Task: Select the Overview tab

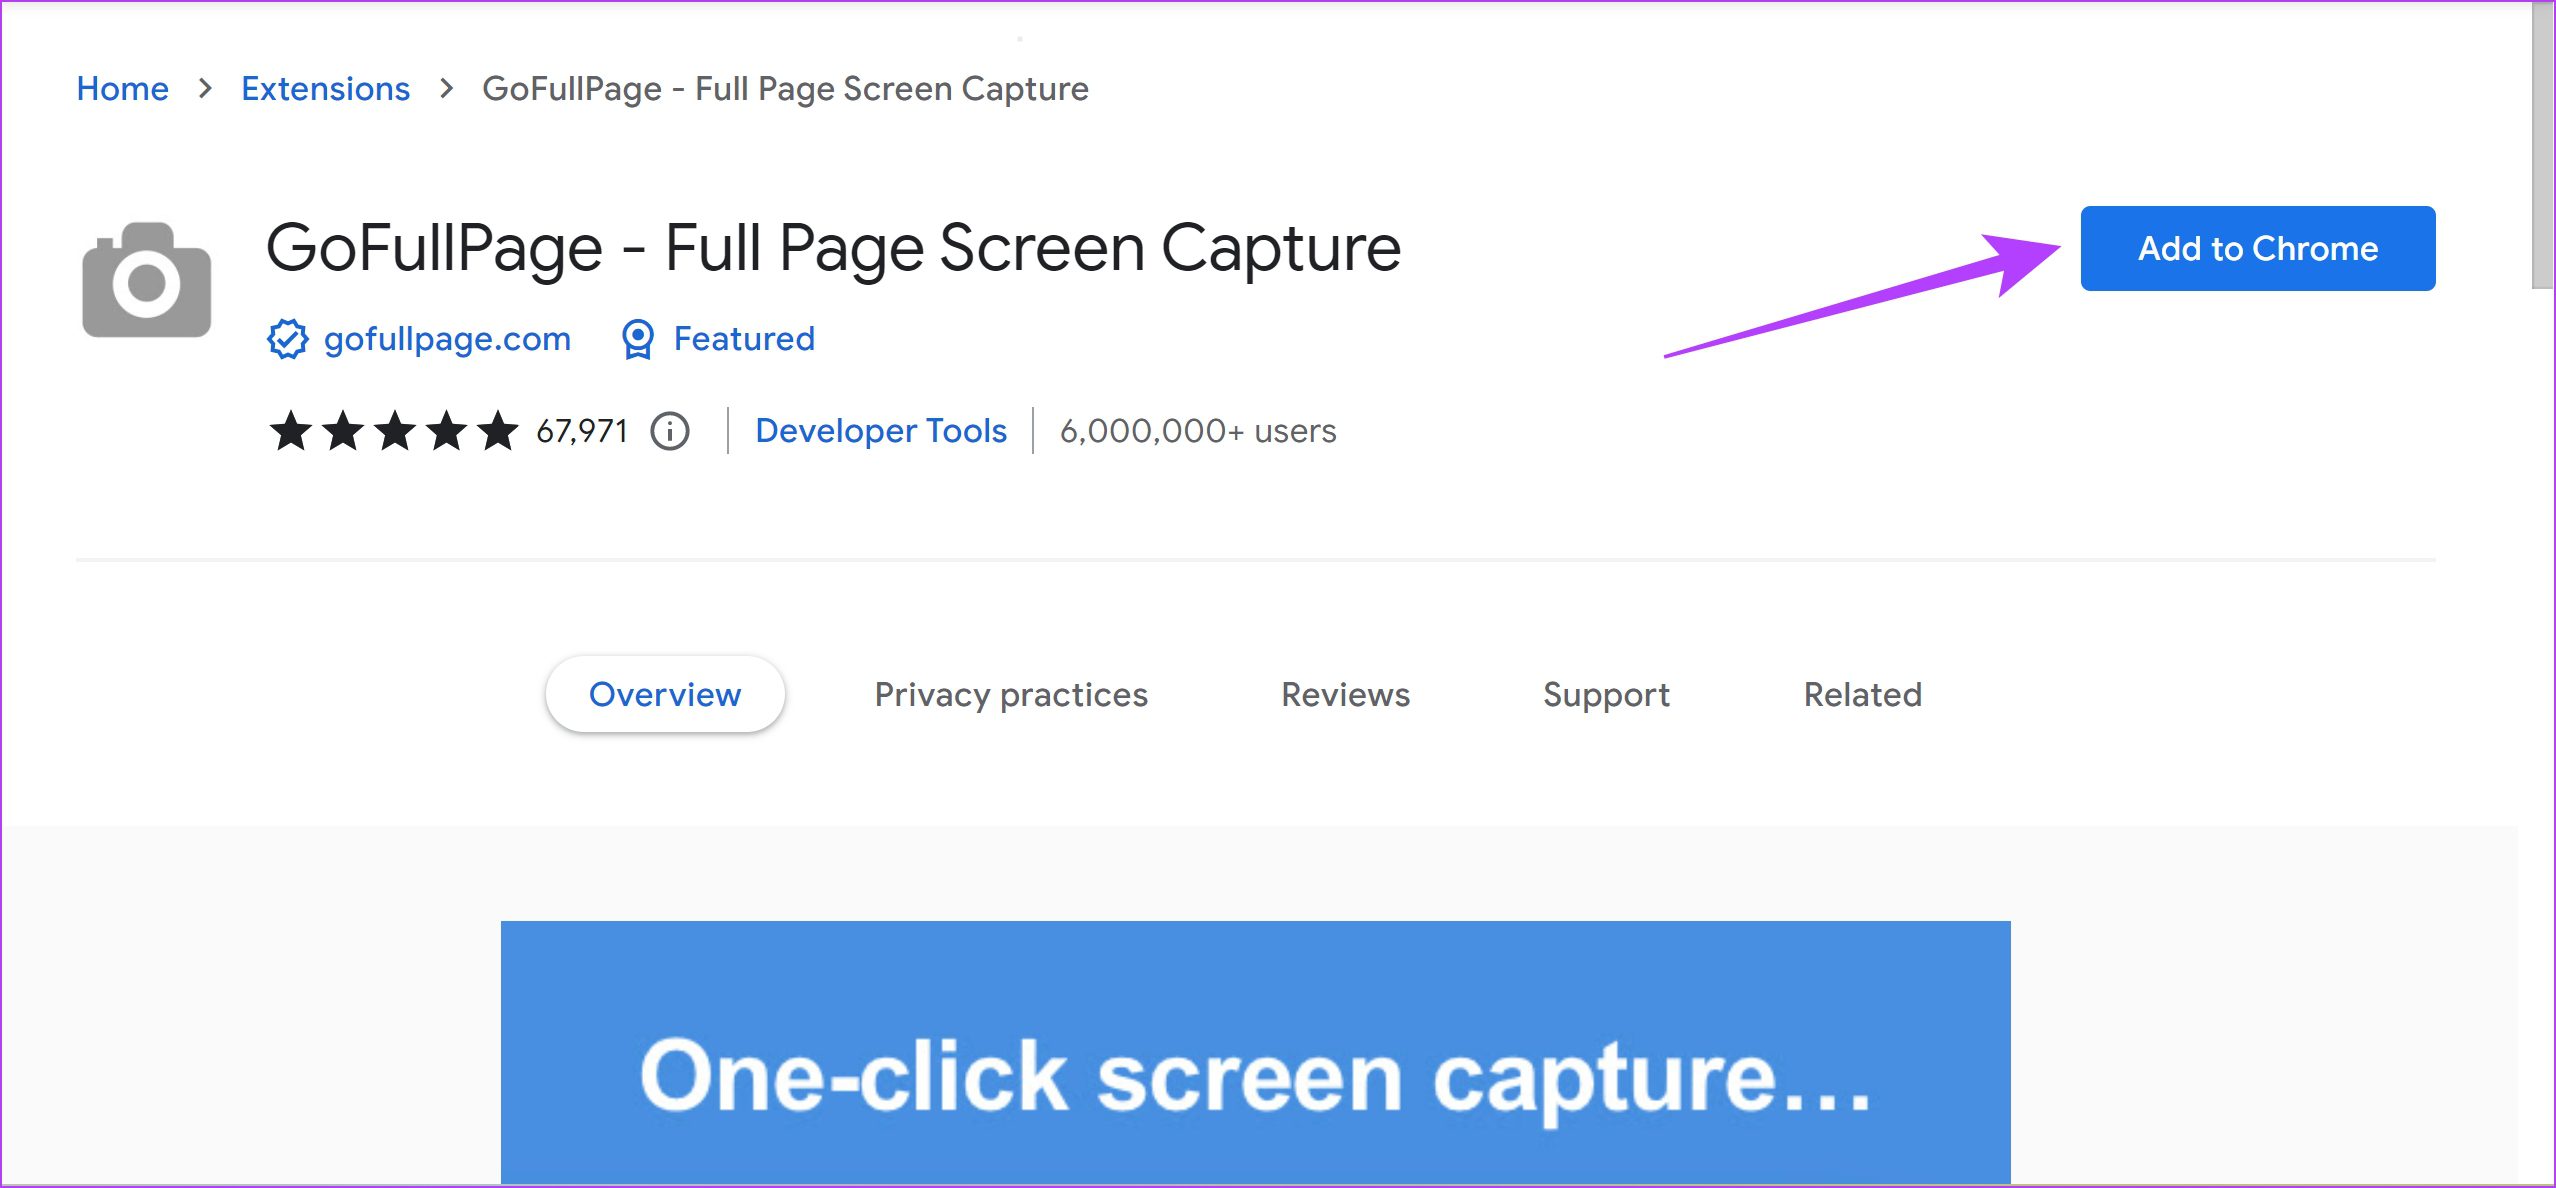Action: pos(665,694)
